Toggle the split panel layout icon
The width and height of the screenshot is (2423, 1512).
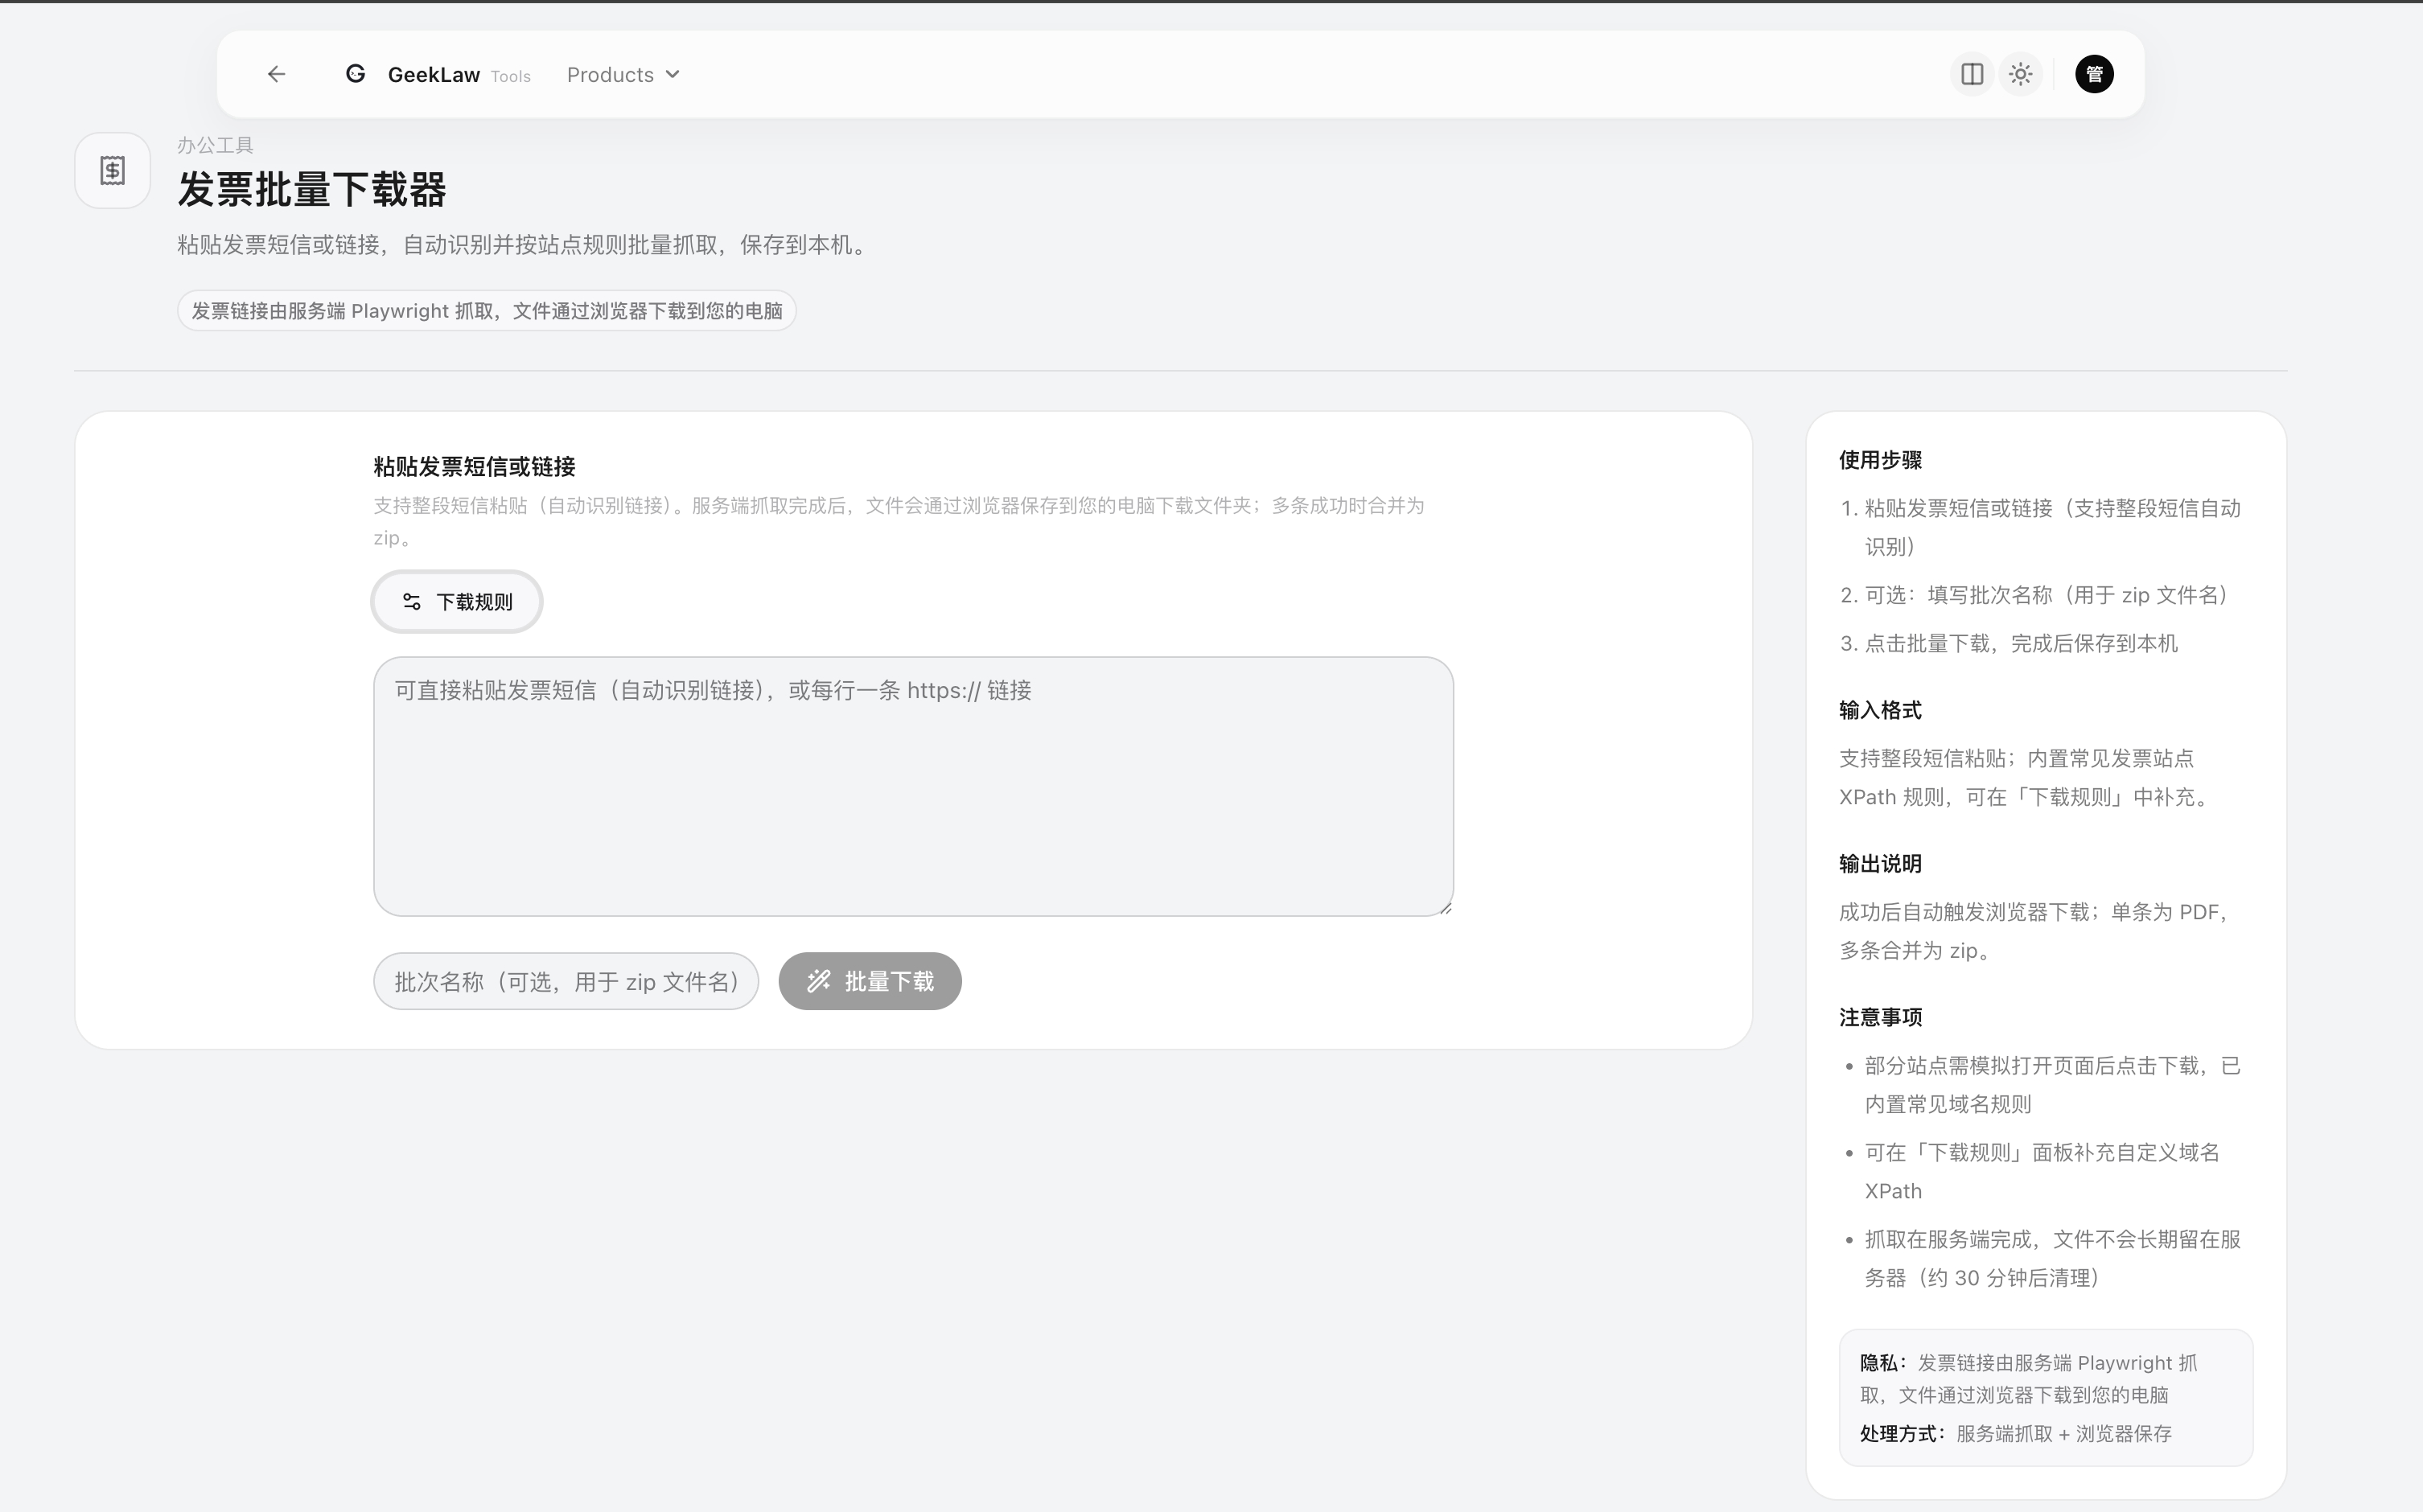(x=1972, y=74)
